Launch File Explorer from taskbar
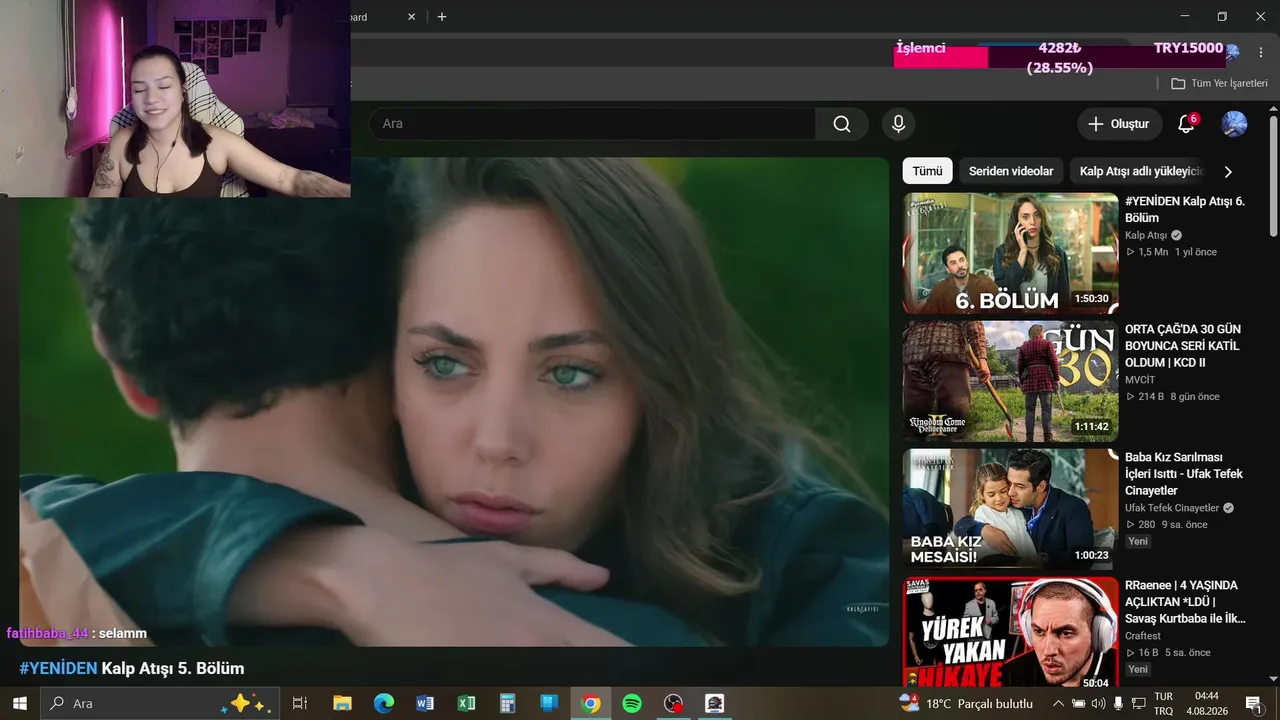 pos(342,703)
